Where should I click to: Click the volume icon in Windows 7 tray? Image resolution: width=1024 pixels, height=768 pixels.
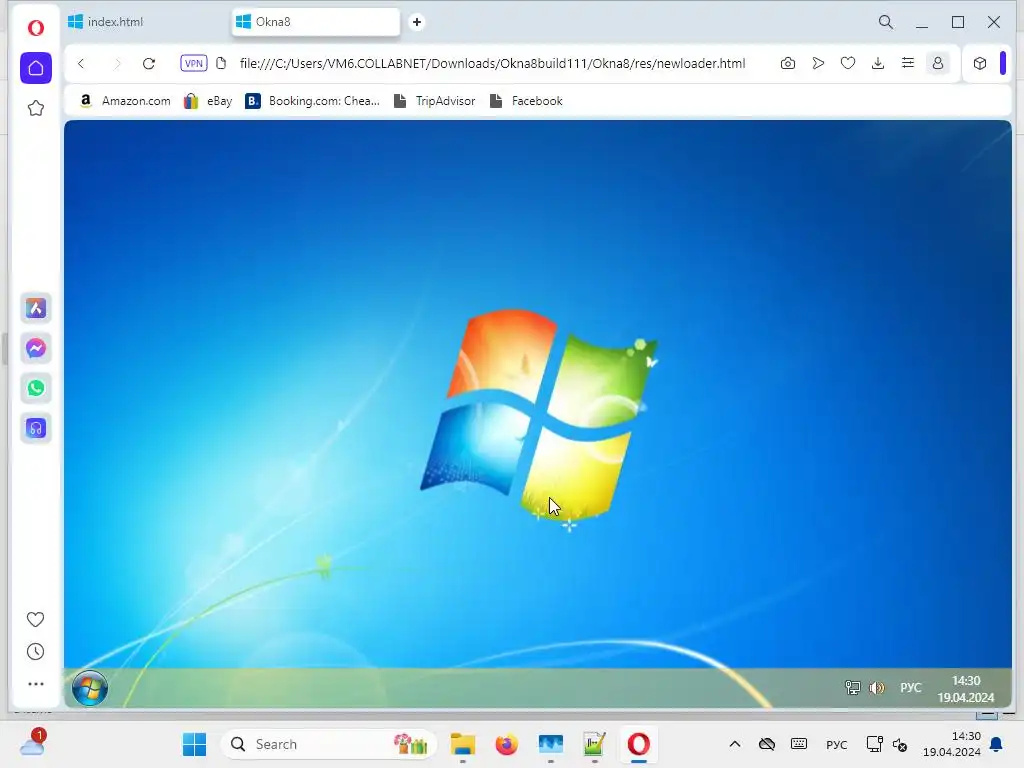coord(876,688)
